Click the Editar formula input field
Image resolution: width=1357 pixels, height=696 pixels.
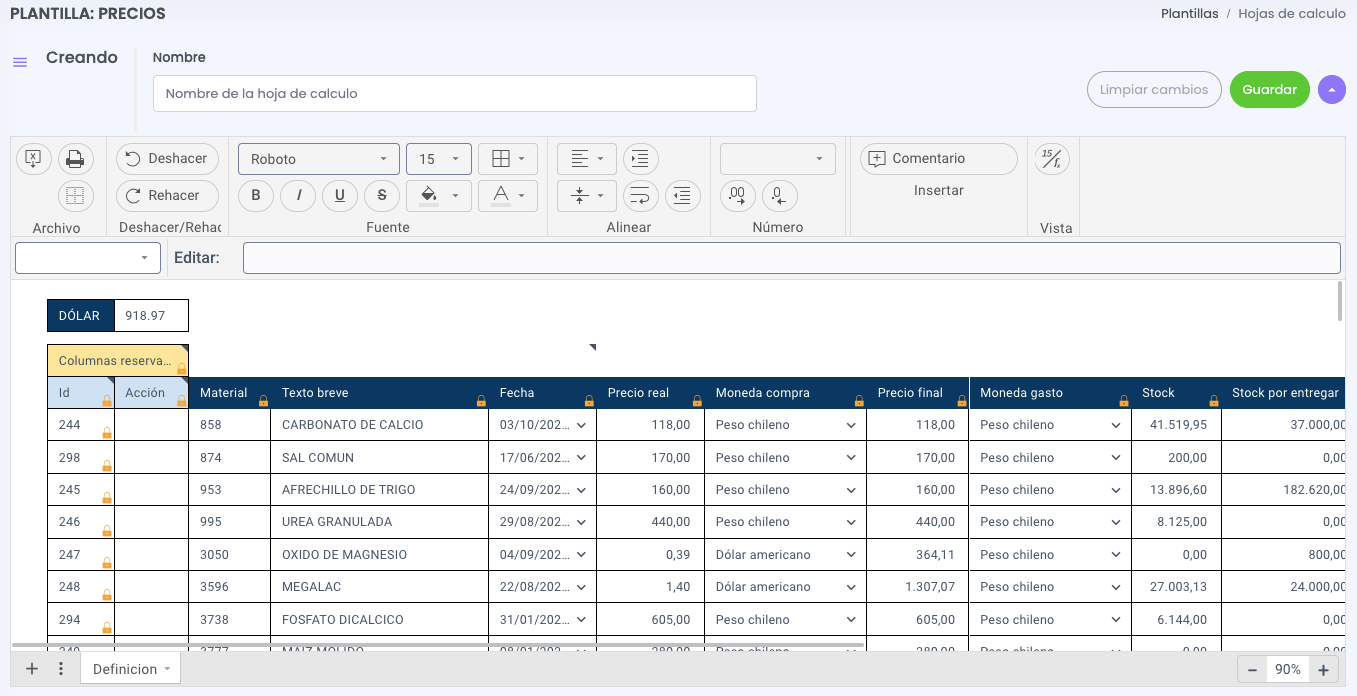coord(791,258)
